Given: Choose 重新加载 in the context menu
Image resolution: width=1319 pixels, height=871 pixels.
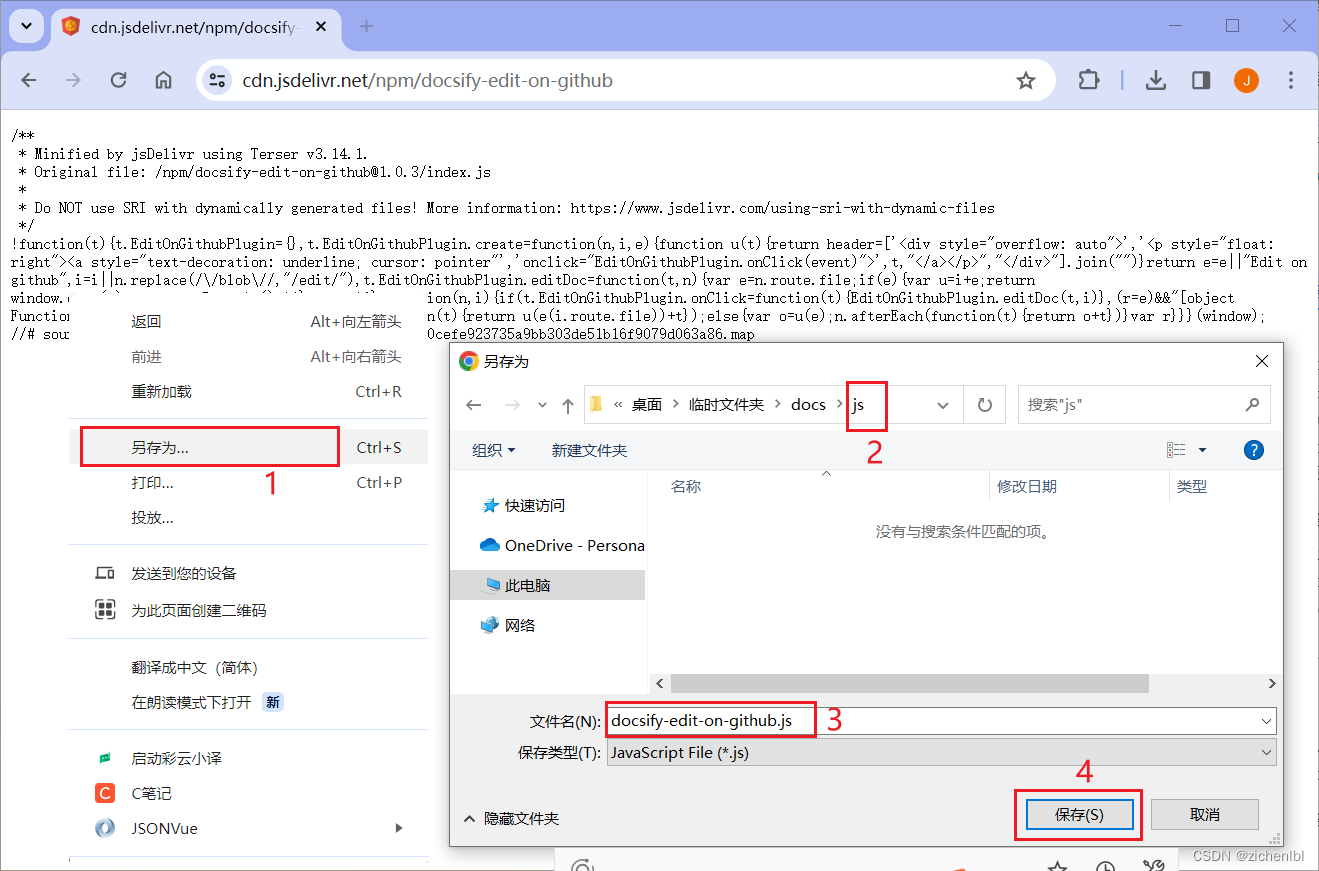Looking at the screenshot, I should pos(248,392).
